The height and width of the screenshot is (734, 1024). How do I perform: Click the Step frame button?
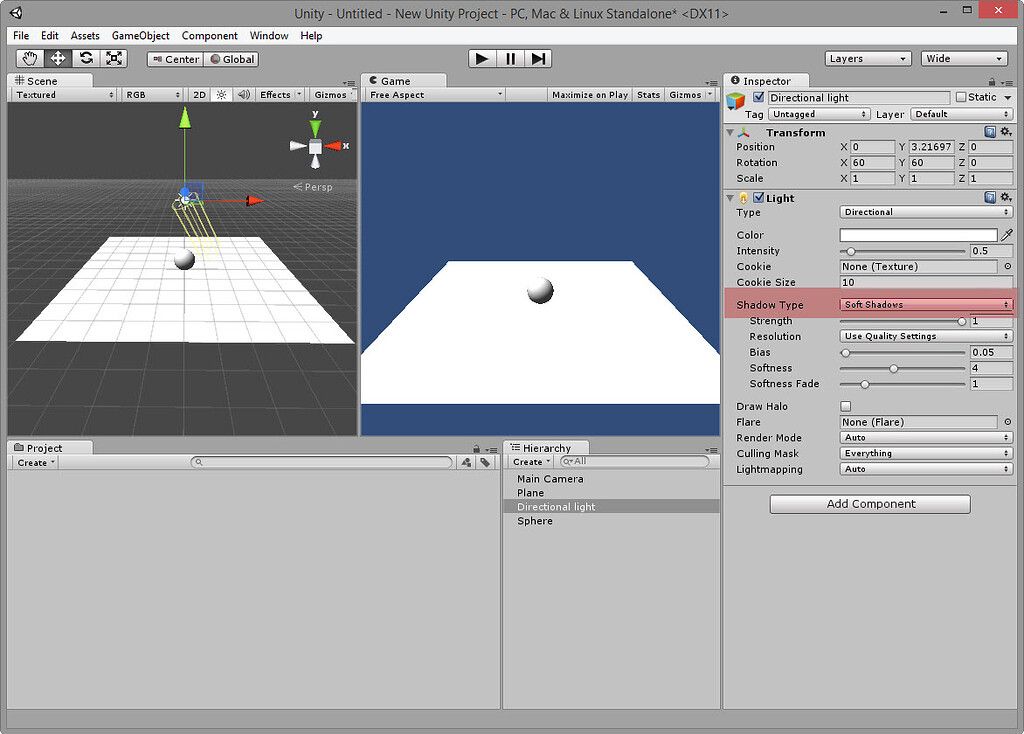tap(538, 59)
